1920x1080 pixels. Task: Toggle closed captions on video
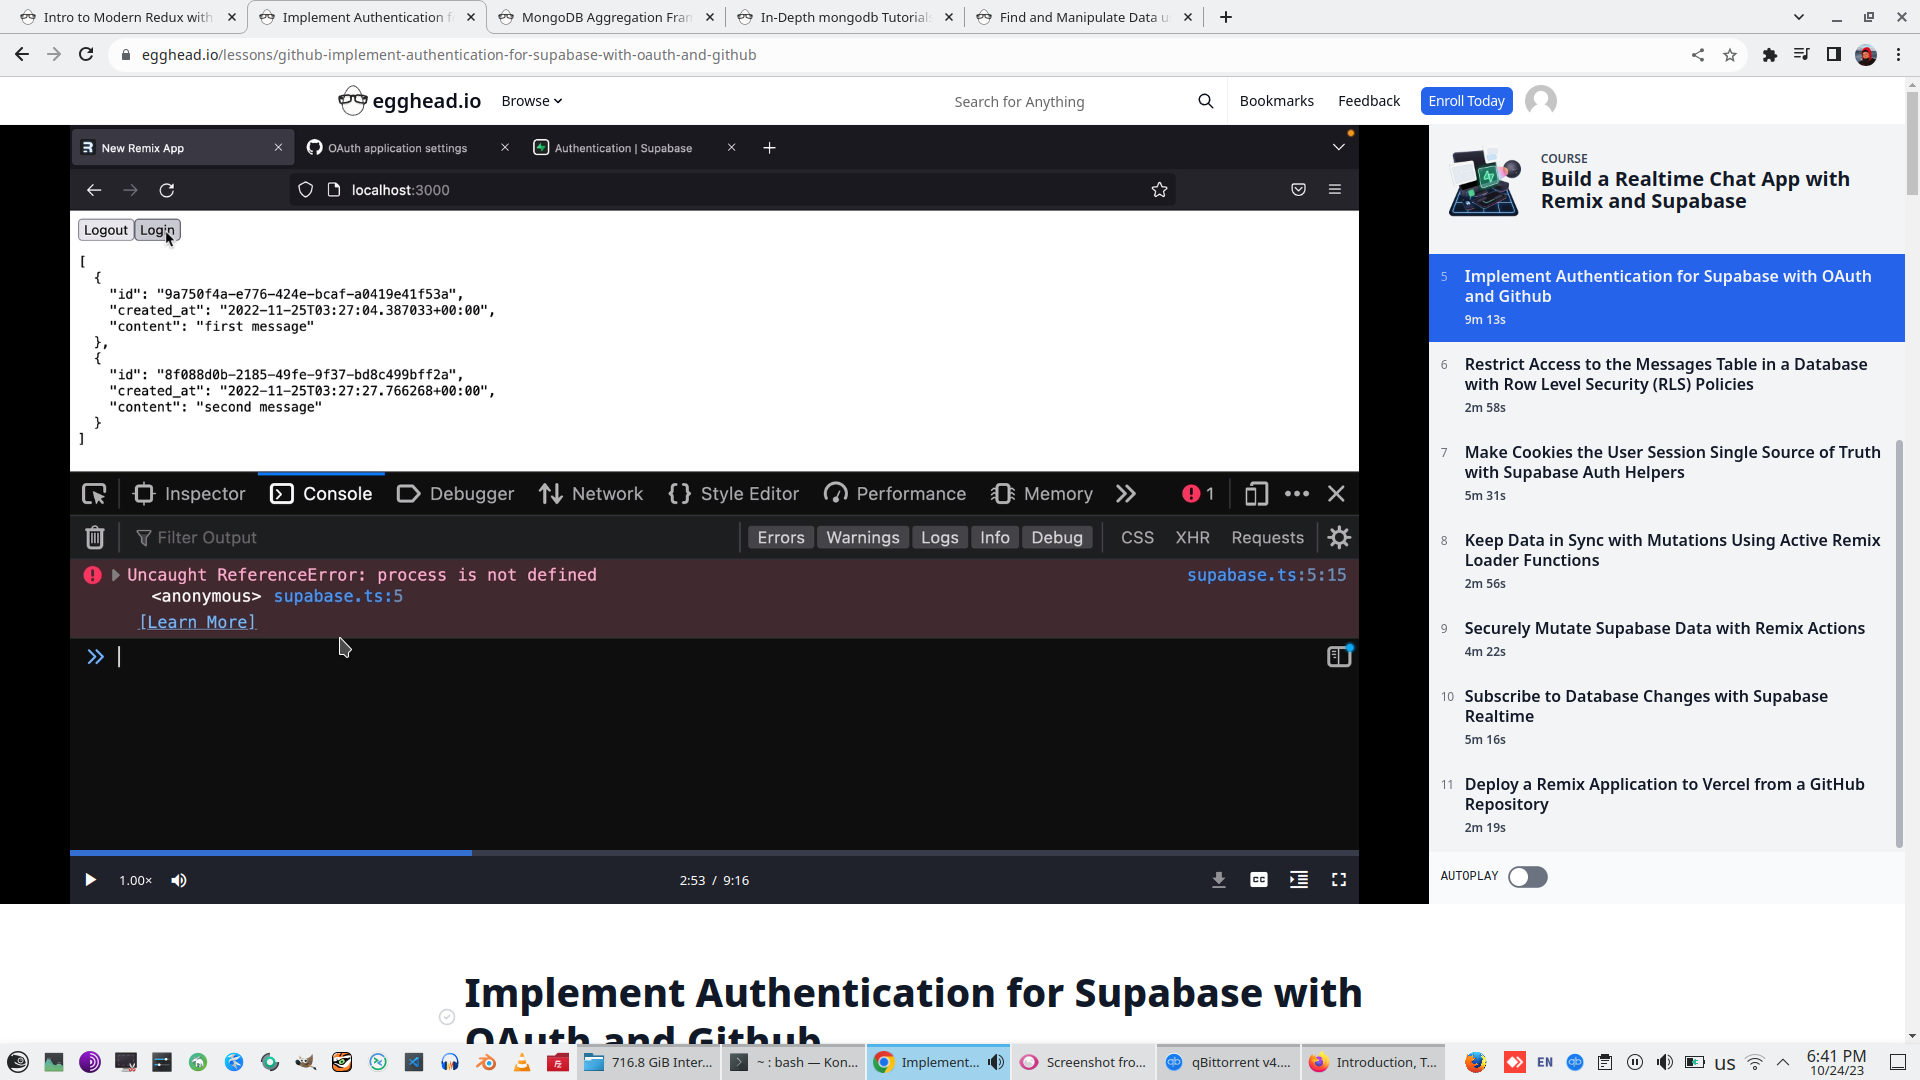(1258, 880)
